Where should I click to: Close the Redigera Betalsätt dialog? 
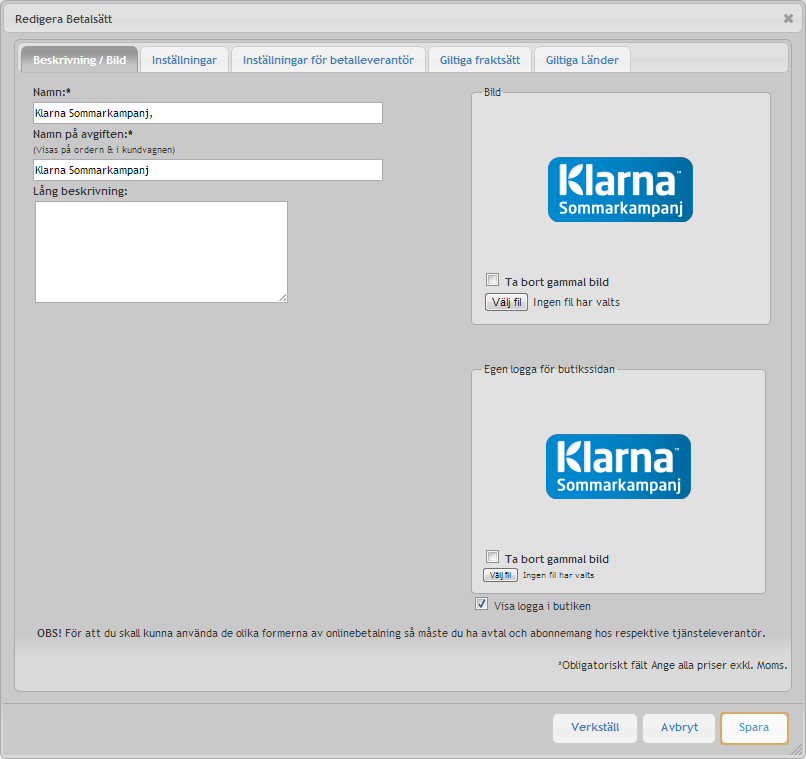click(788, 18)
